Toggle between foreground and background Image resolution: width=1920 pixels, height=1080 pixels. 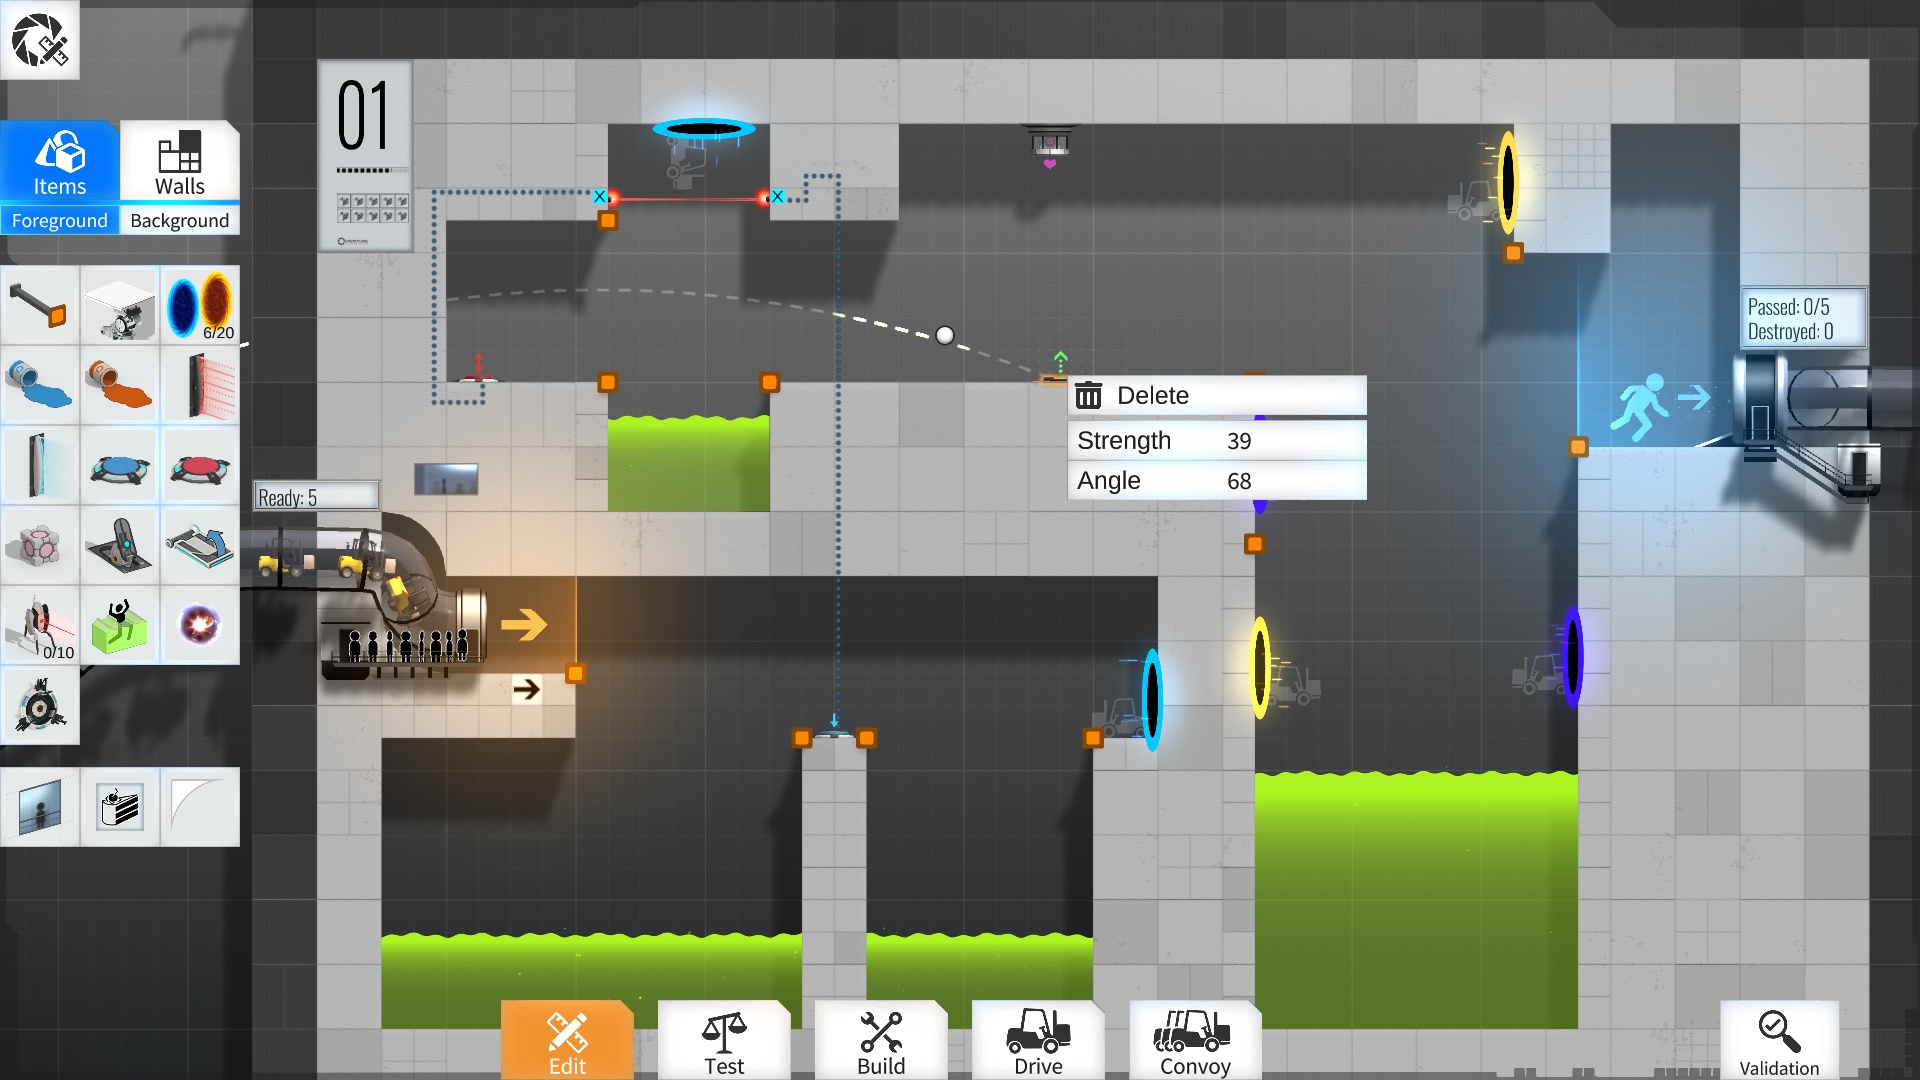pyautogui.click(x=179, y=219)
